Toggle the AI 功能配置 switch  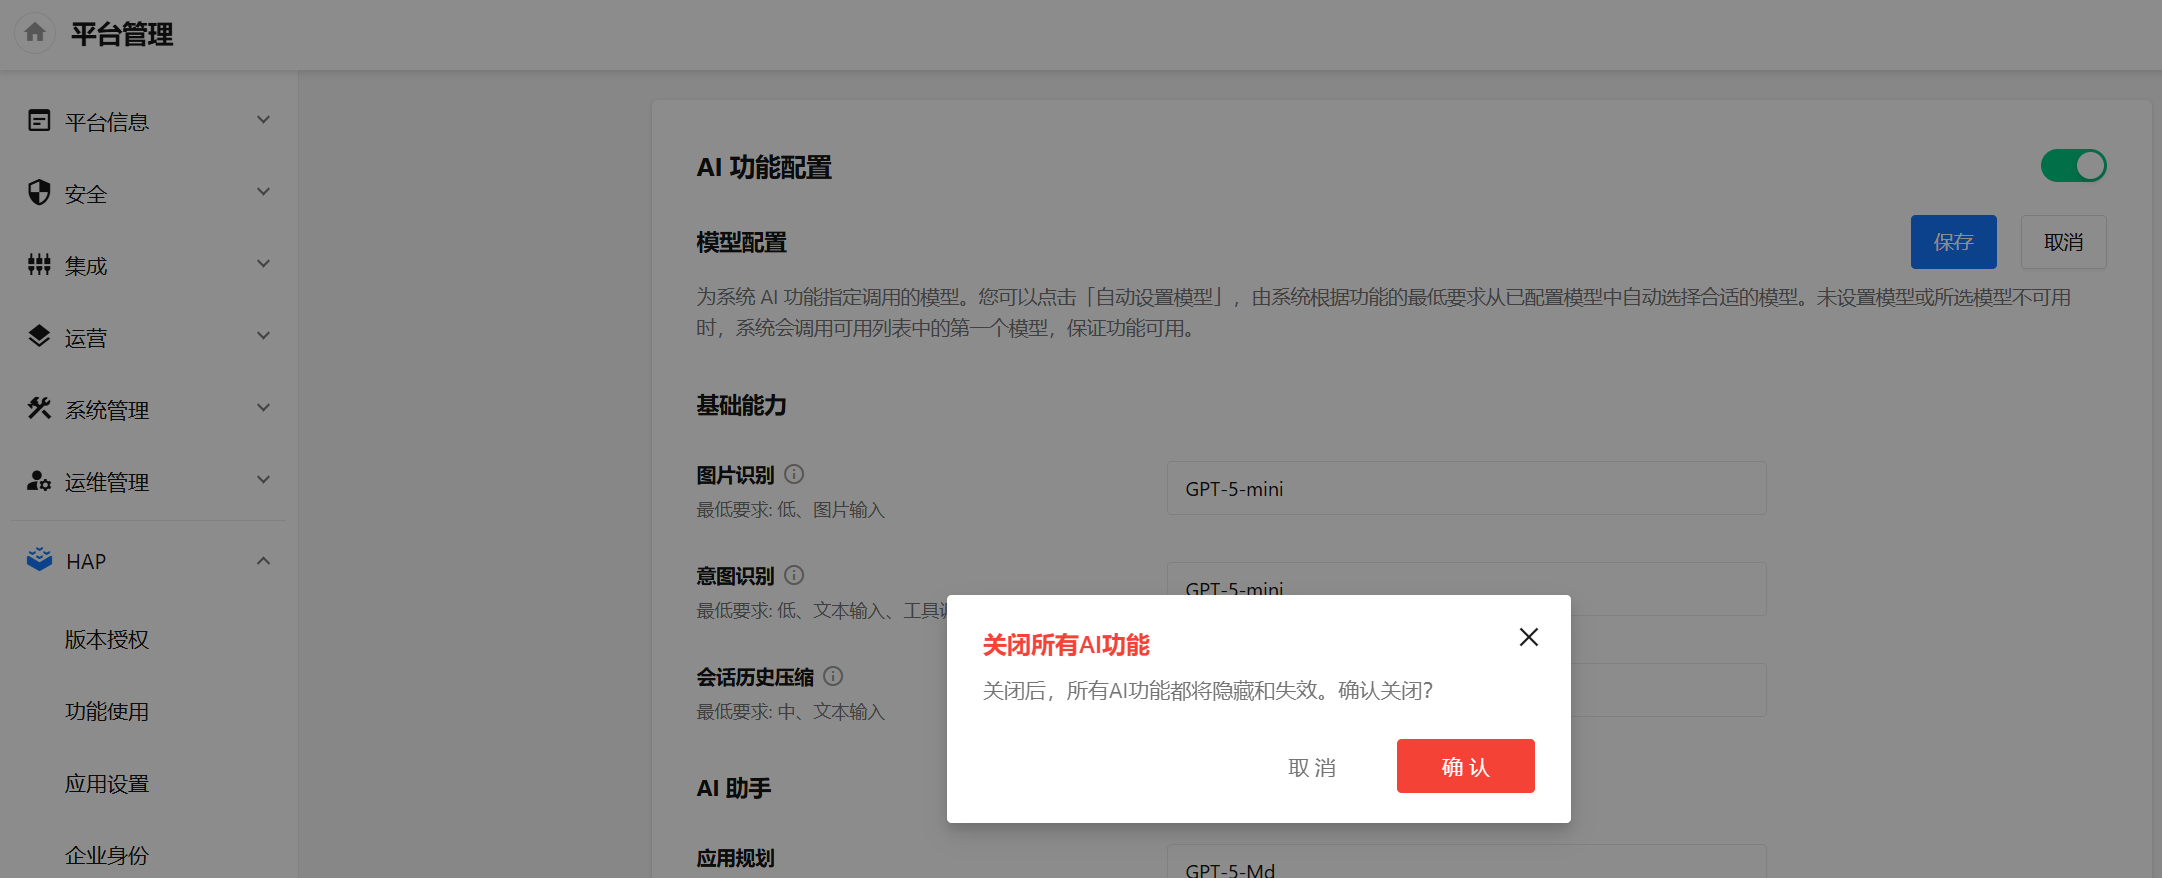(x=2073, y=166)
